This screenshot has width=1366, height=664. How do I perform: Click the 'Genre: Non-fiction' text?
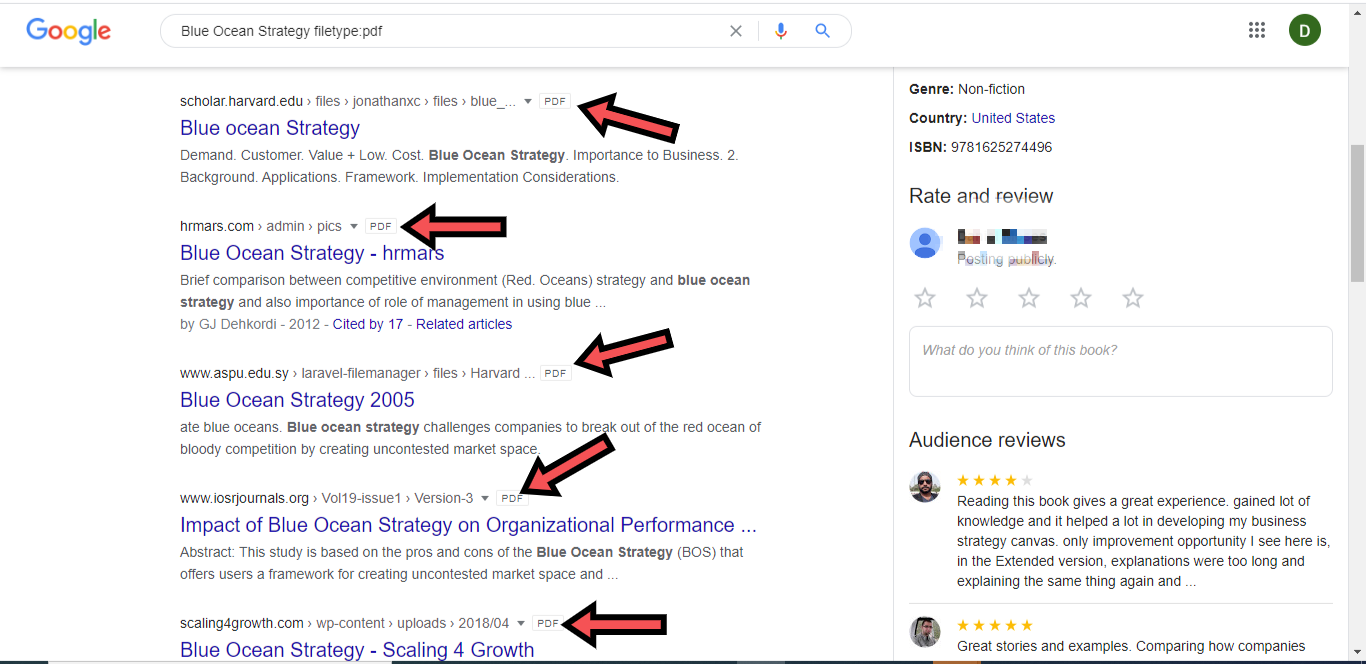click(x=967, y=89)
